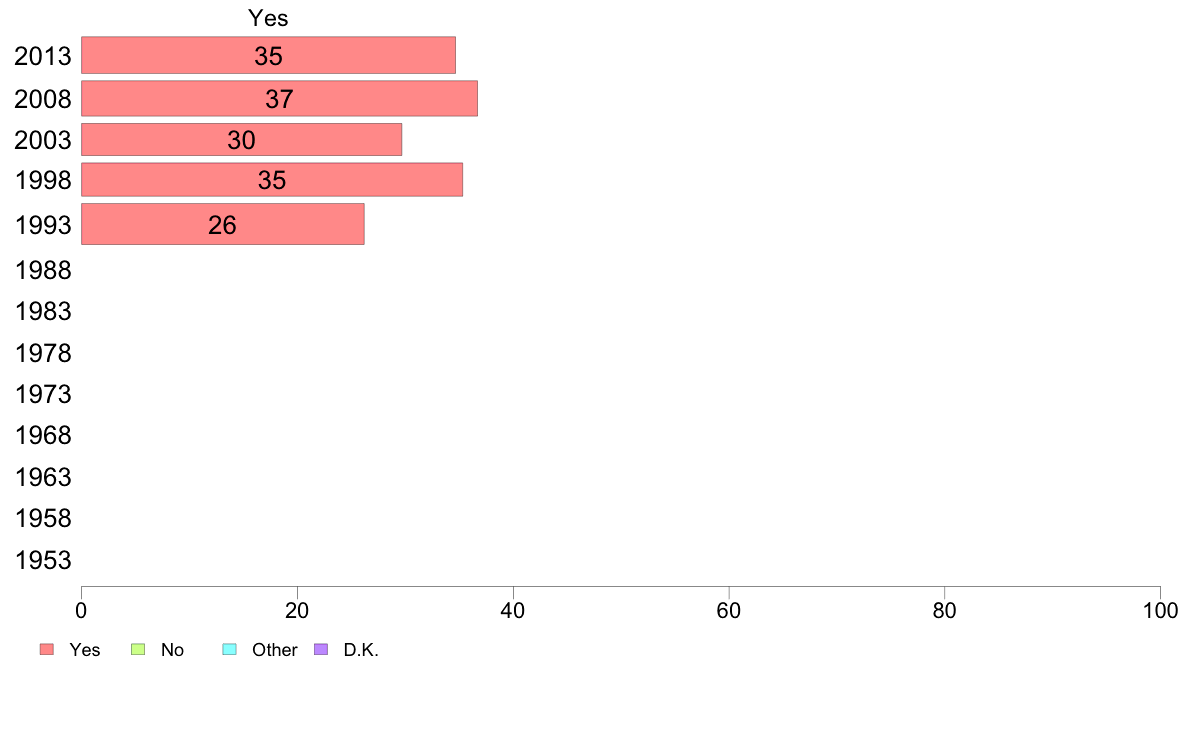The image size is (1188, 736).
Task: Click the red Yes legend swatch
Action: click(47, 650)
